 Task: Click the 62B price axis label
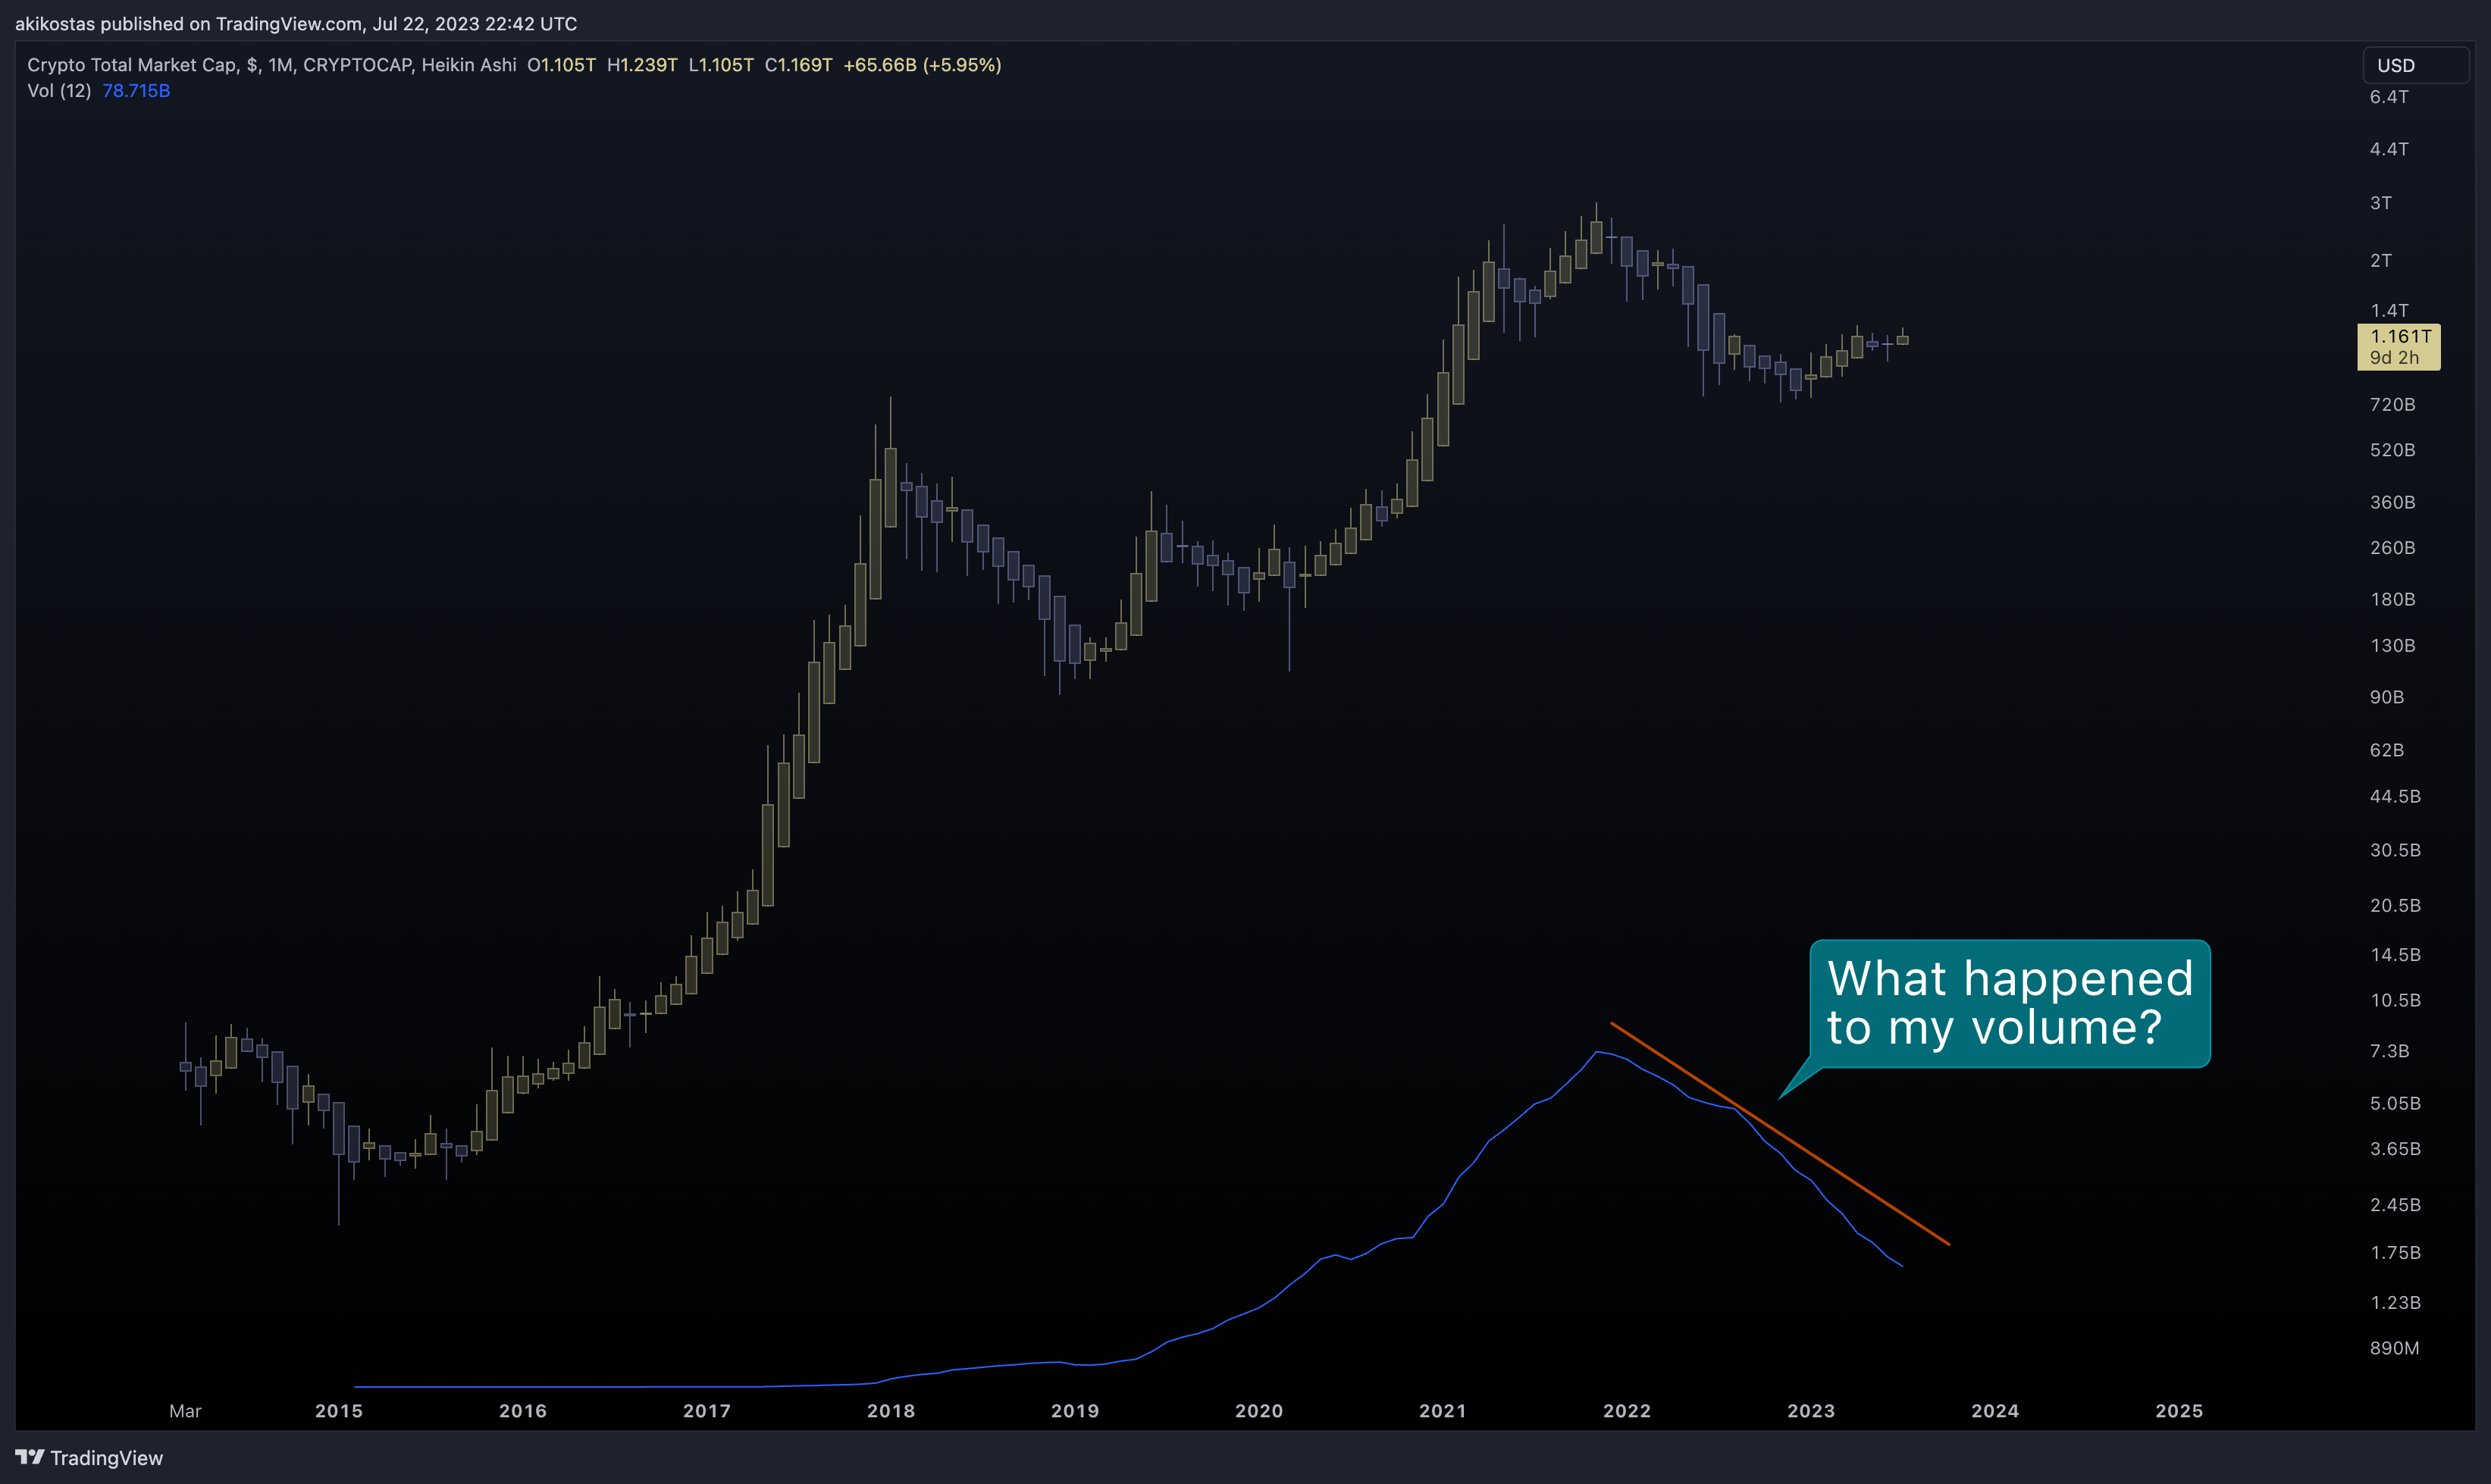tap(2387, 750)
